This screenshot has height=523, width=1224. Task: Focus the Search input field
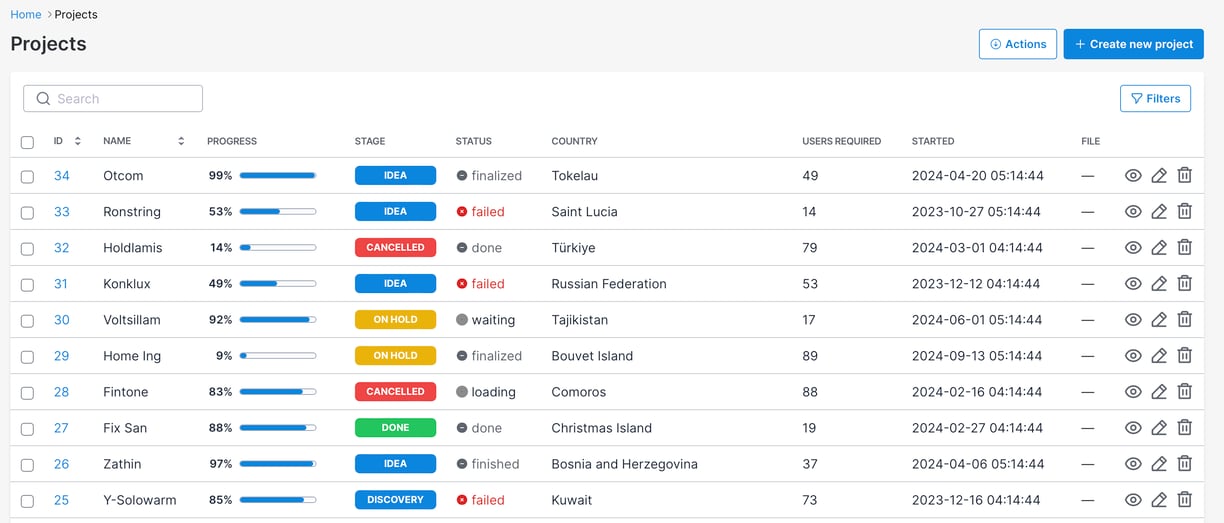(x=113, y=98)
